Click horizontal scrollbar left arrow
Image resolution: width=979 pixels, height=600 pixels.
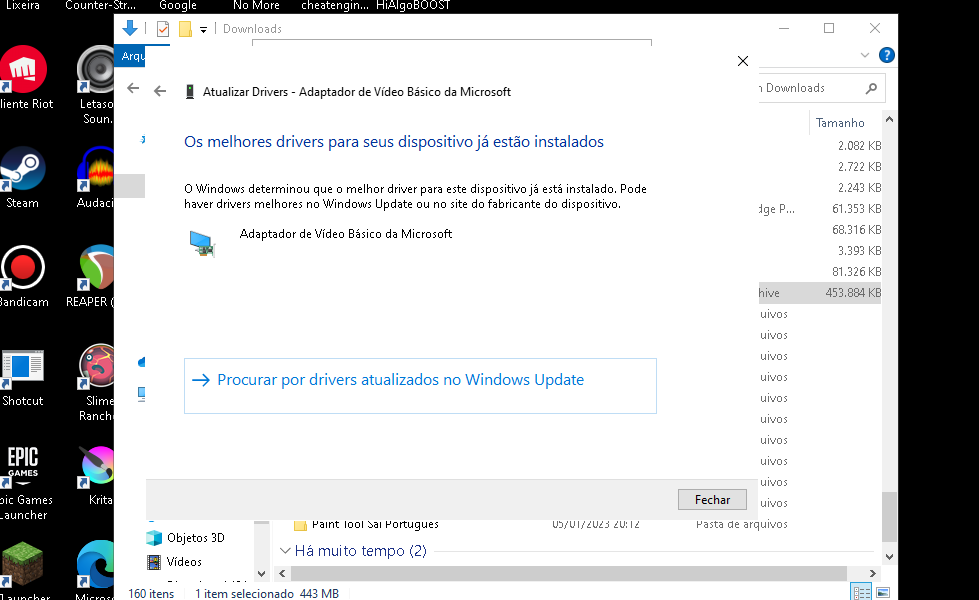coord(282,573)
